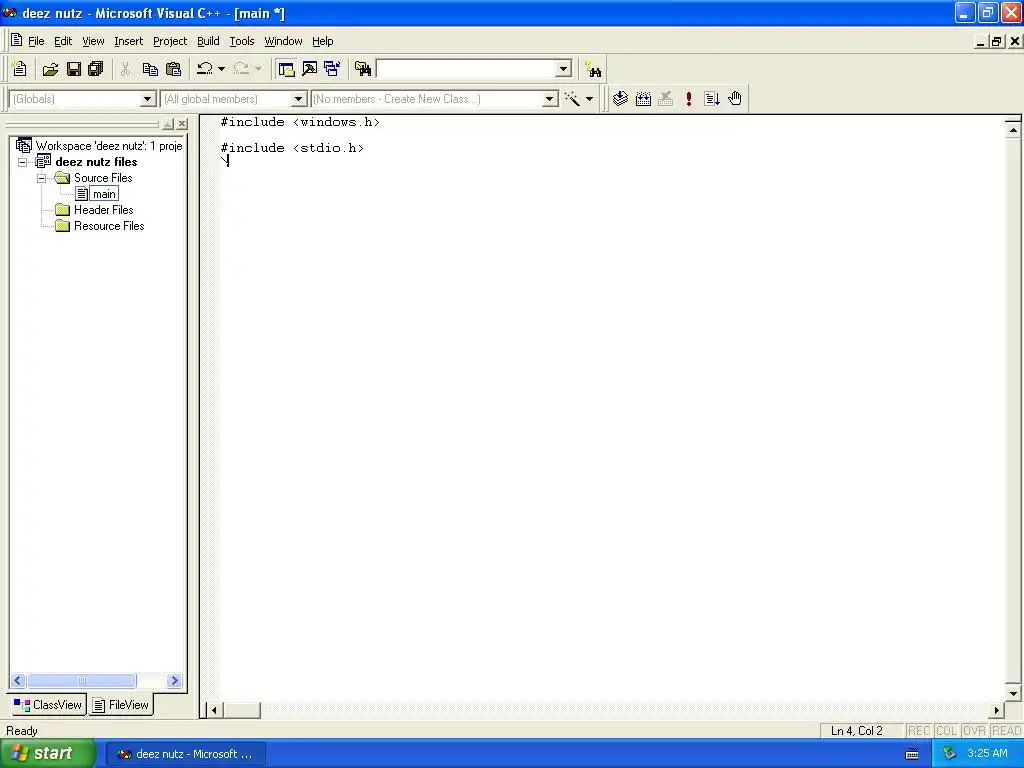Open the Build menu
Screen dimensions: 1024x768
coord(208,41)
